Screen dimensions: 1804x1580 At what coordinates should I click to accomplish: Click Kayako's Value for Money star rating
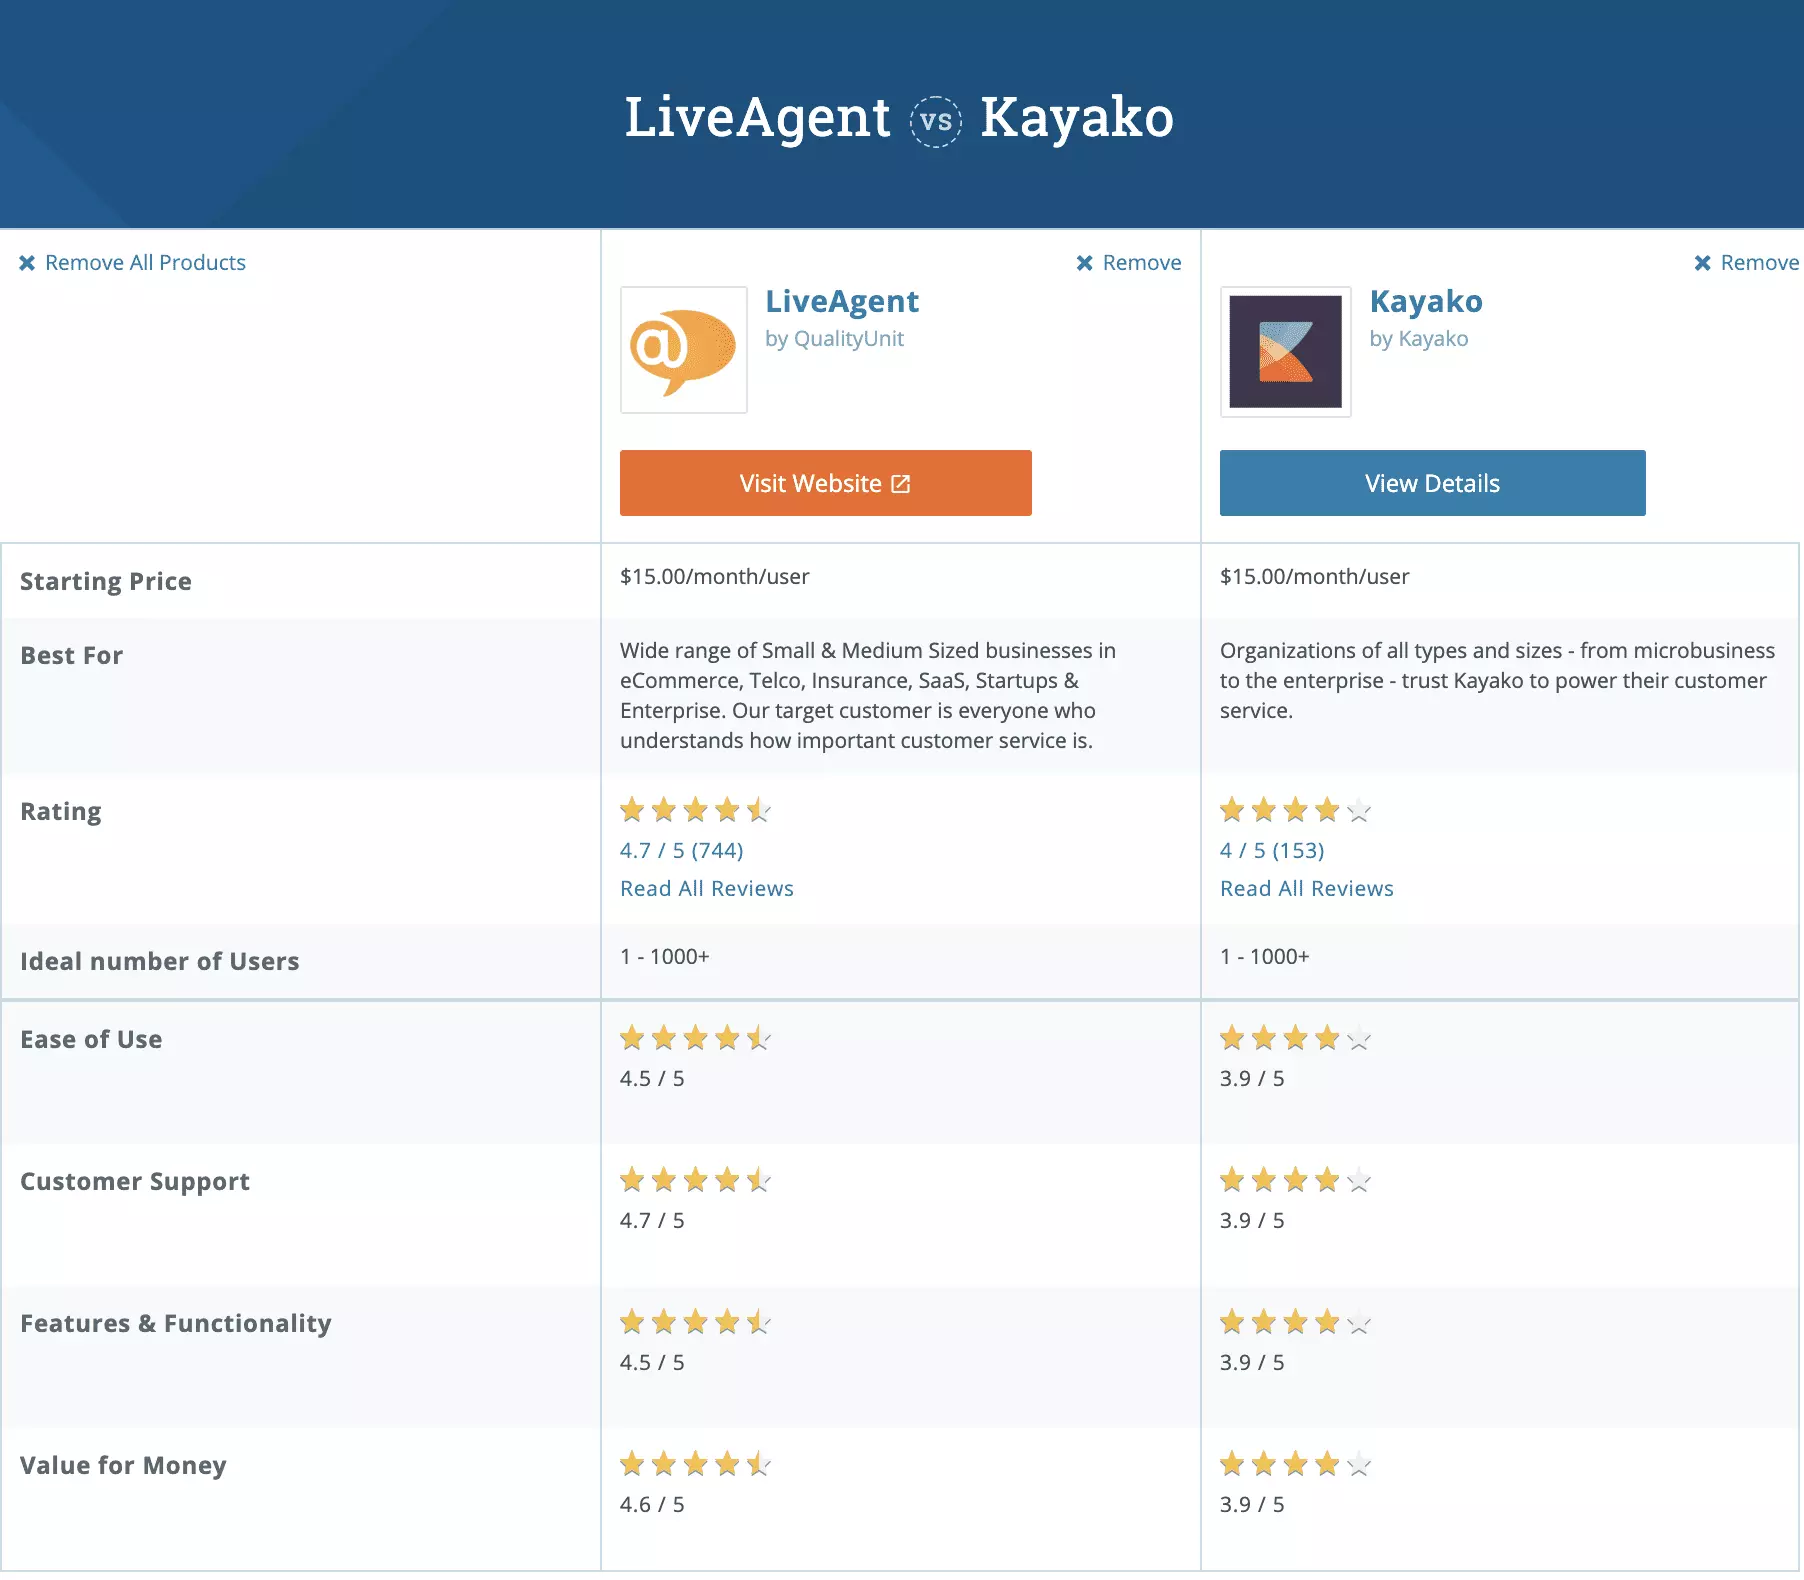(x=1293, y=1463)
